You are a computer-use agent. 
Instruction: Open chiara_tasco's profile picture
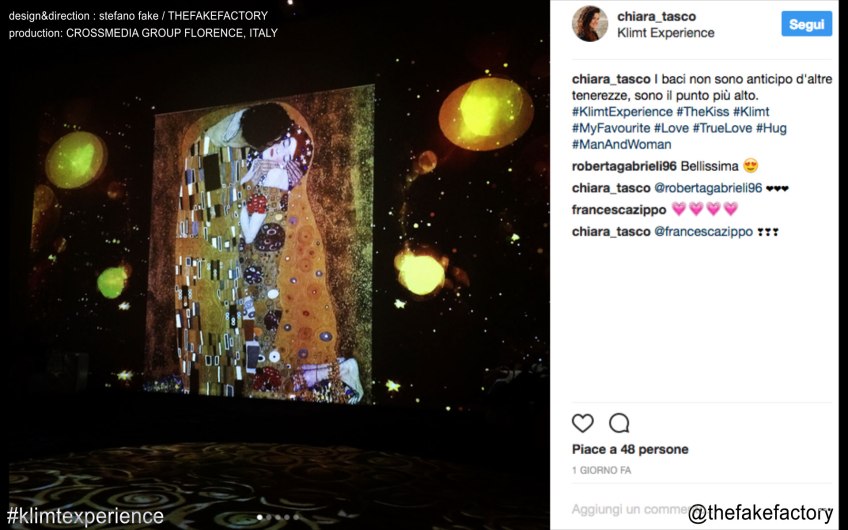click(x=590, y=24)
